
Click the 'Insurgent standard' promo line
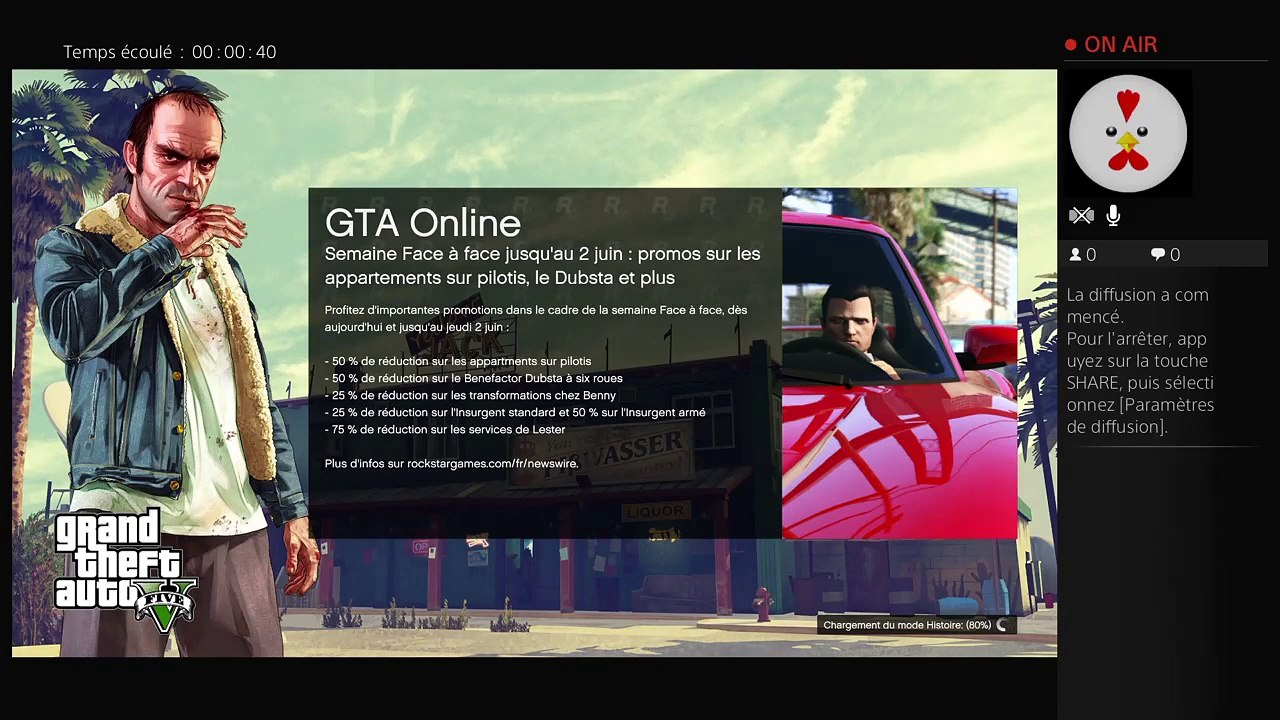click(x=515, y=412)
